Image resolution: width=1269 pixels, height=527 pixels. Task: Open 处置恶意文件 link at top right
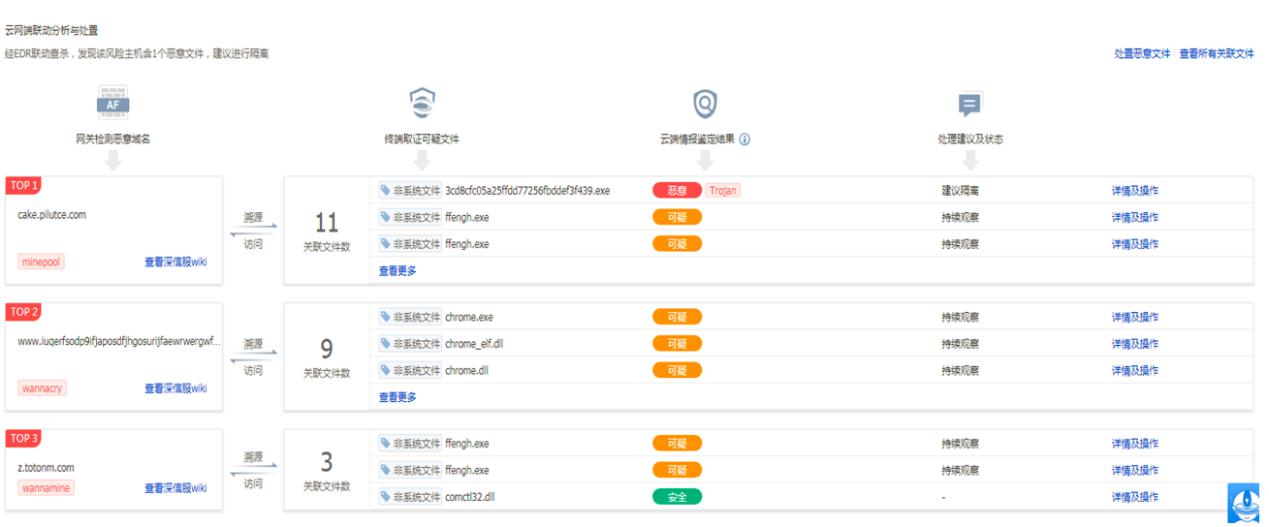[1142, 53]
